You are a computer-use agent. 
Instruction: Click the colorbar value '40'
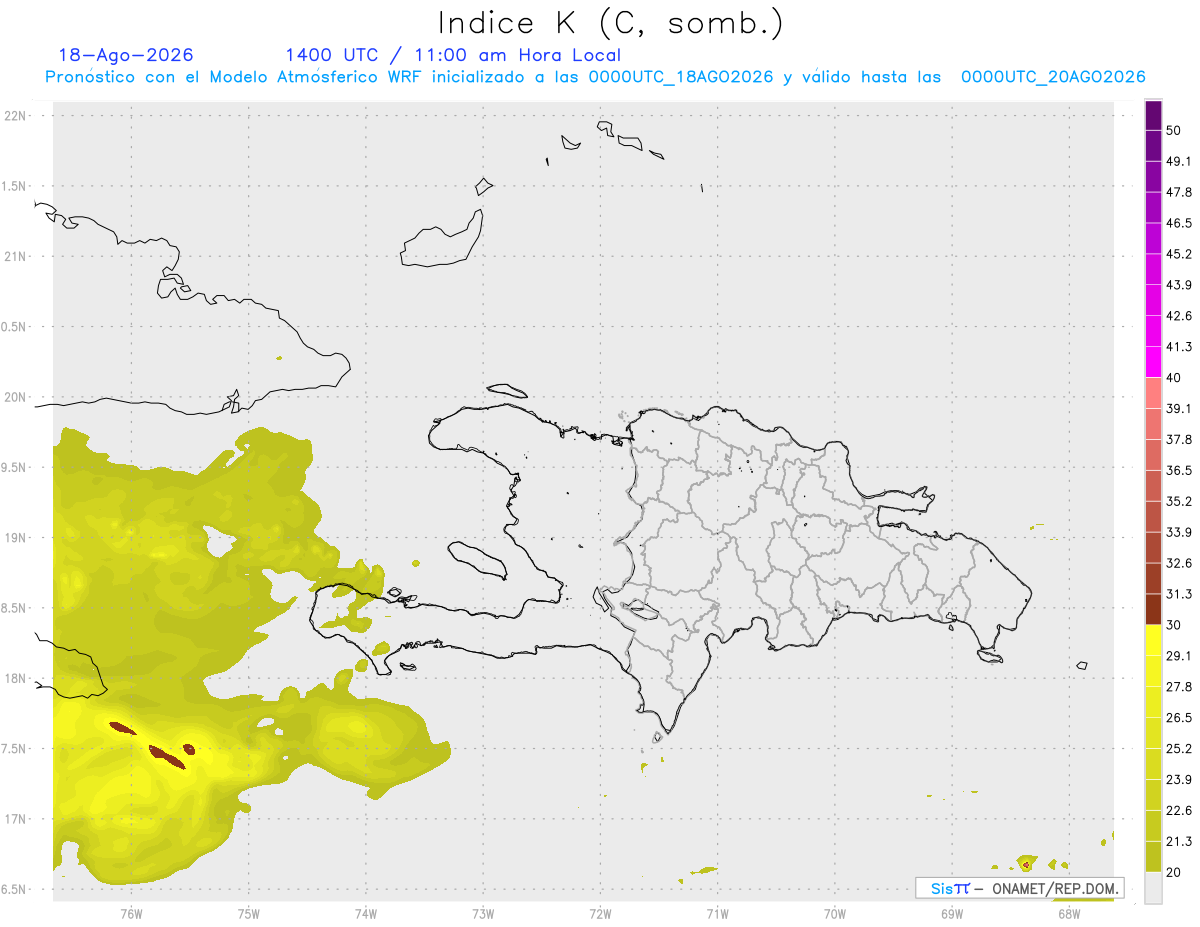pyautogui.click(x=1174, y=378)
